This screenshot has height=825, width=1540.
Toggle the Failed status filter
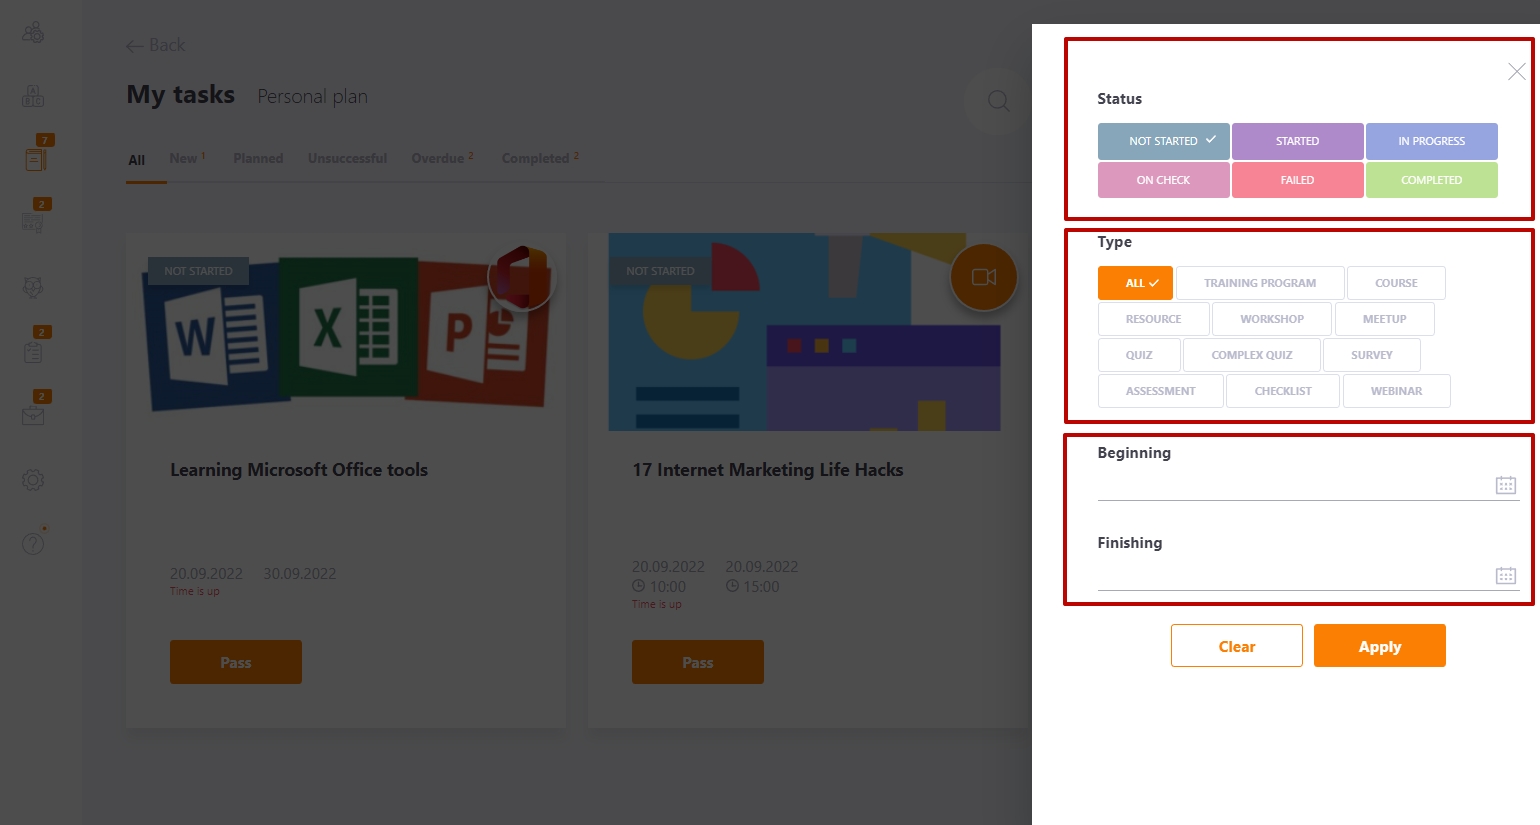coord(1297,180)
